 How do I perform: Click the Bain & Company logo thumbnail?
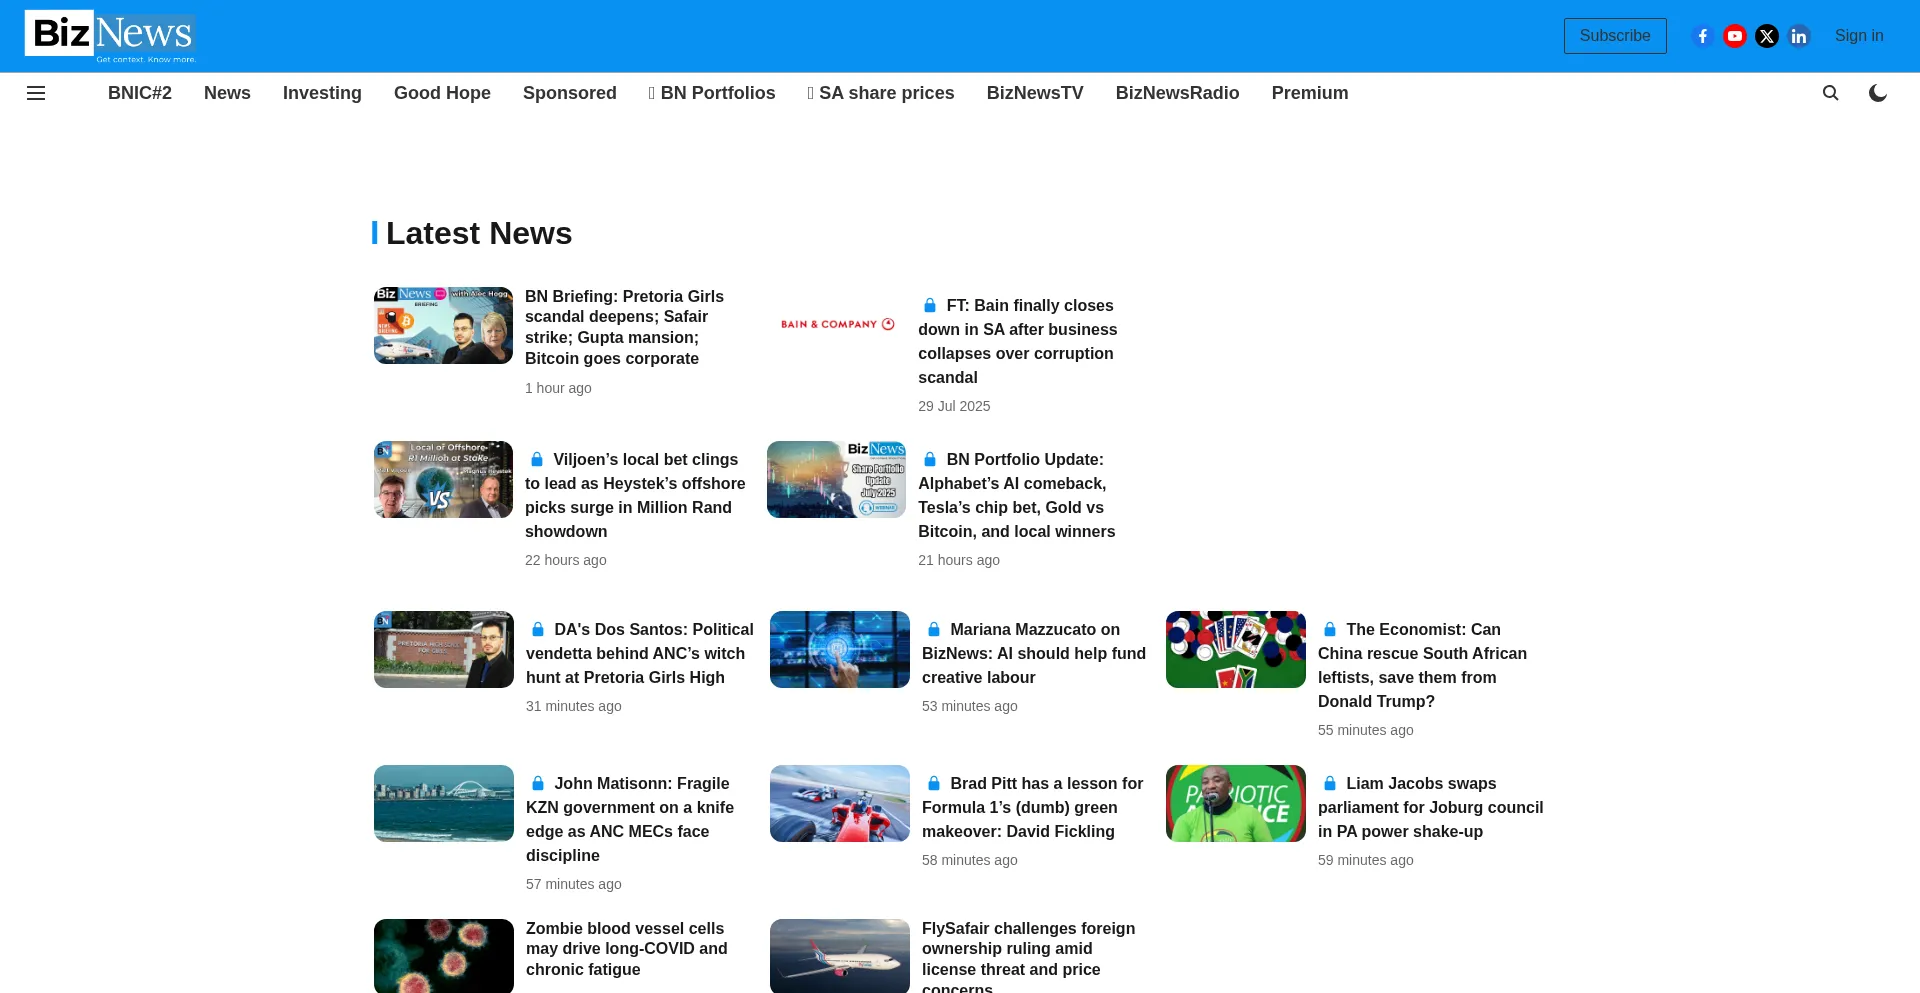point(837,324)
